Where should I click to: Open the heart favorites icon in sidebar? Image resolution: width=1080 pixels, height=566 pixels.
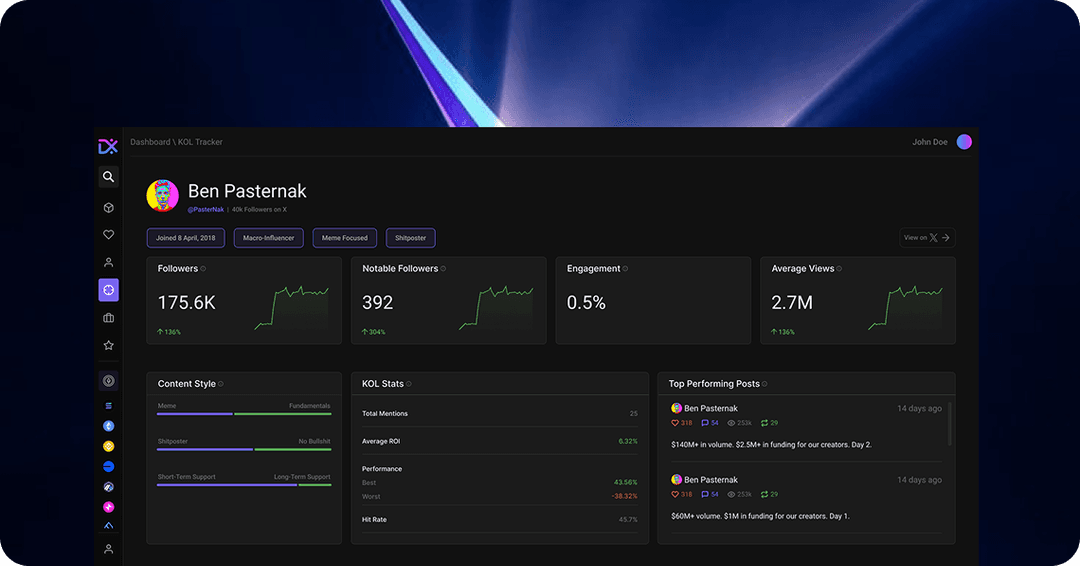[108, 235]
